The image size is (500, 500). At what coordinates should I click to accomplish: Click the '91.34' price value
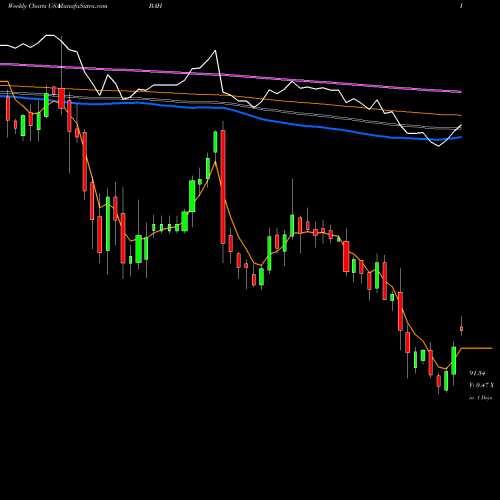pos(477,373)
